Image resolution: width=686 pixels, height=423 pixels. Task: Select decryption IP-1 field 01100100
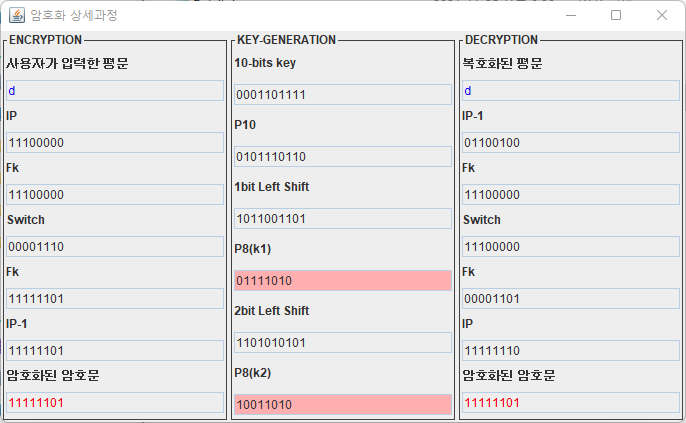571,143
